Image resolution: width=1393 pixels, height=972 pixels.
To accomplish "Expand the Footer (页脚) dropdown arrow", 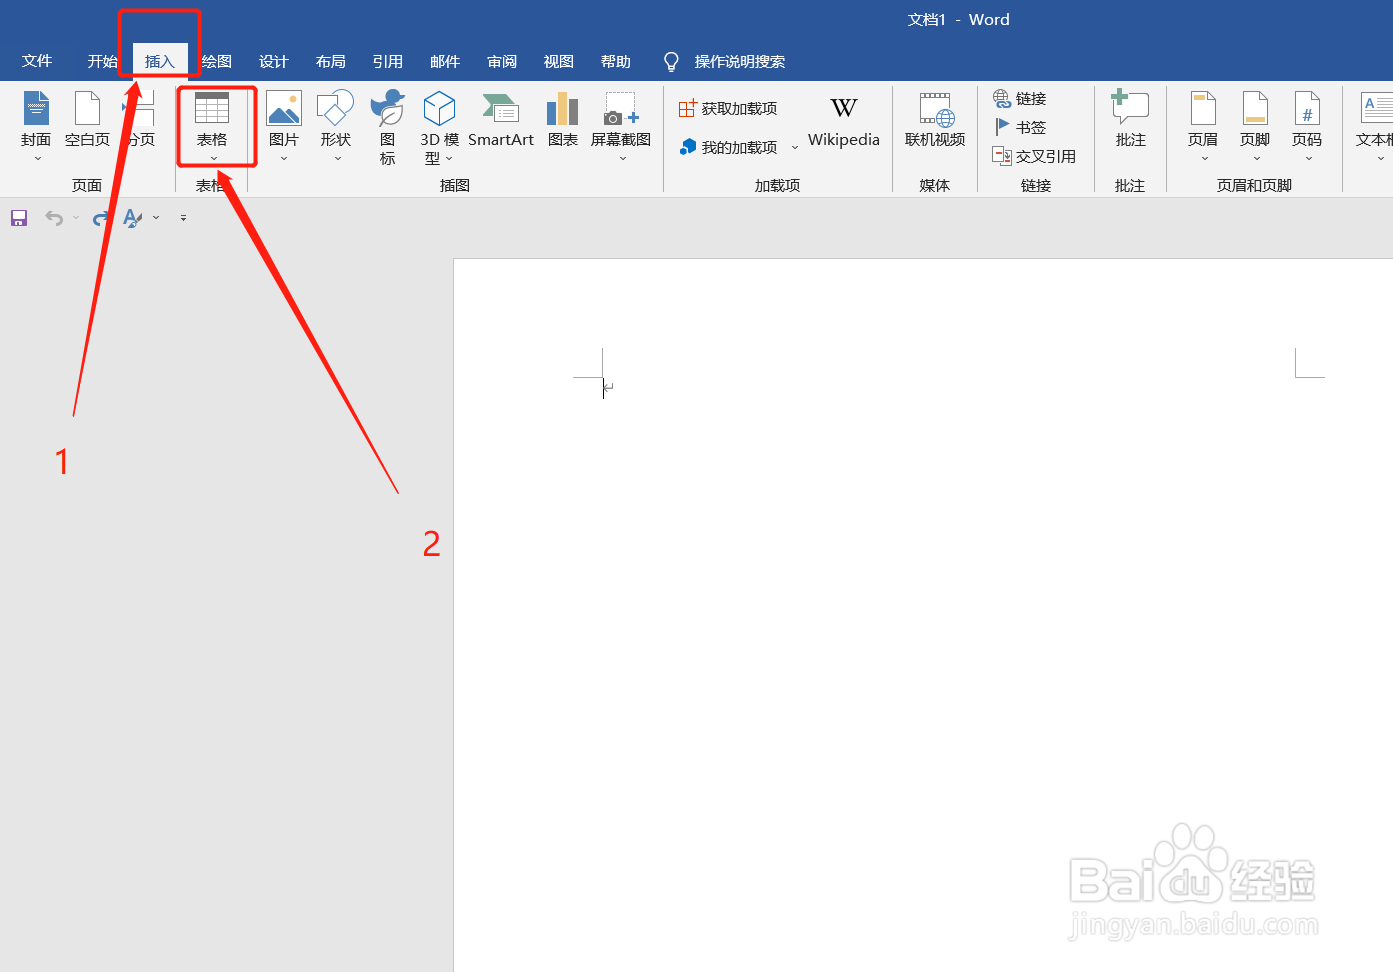I will coord(1257,158).
